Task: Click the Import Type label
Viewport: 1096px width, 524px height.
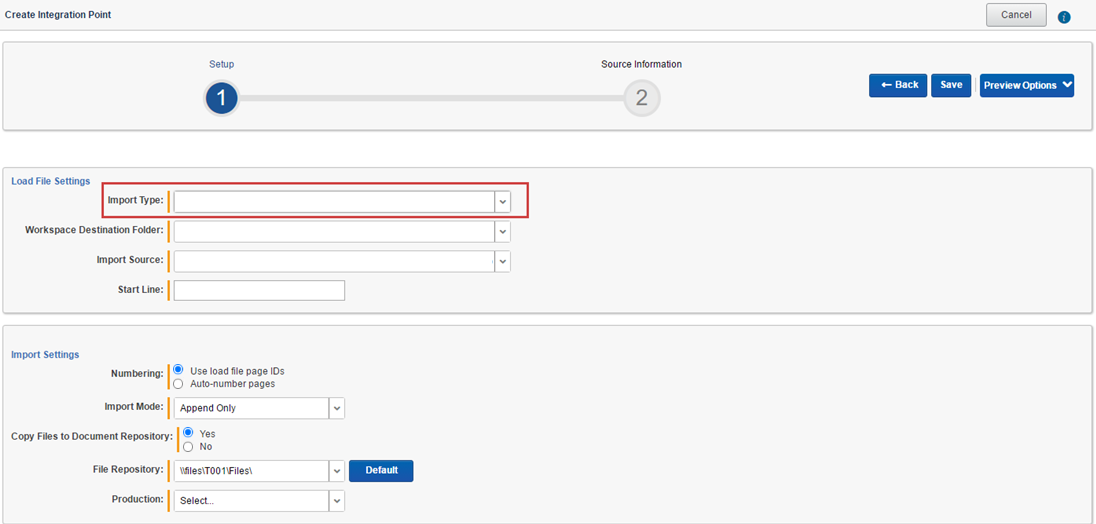Action: click(x=136, y=201)
